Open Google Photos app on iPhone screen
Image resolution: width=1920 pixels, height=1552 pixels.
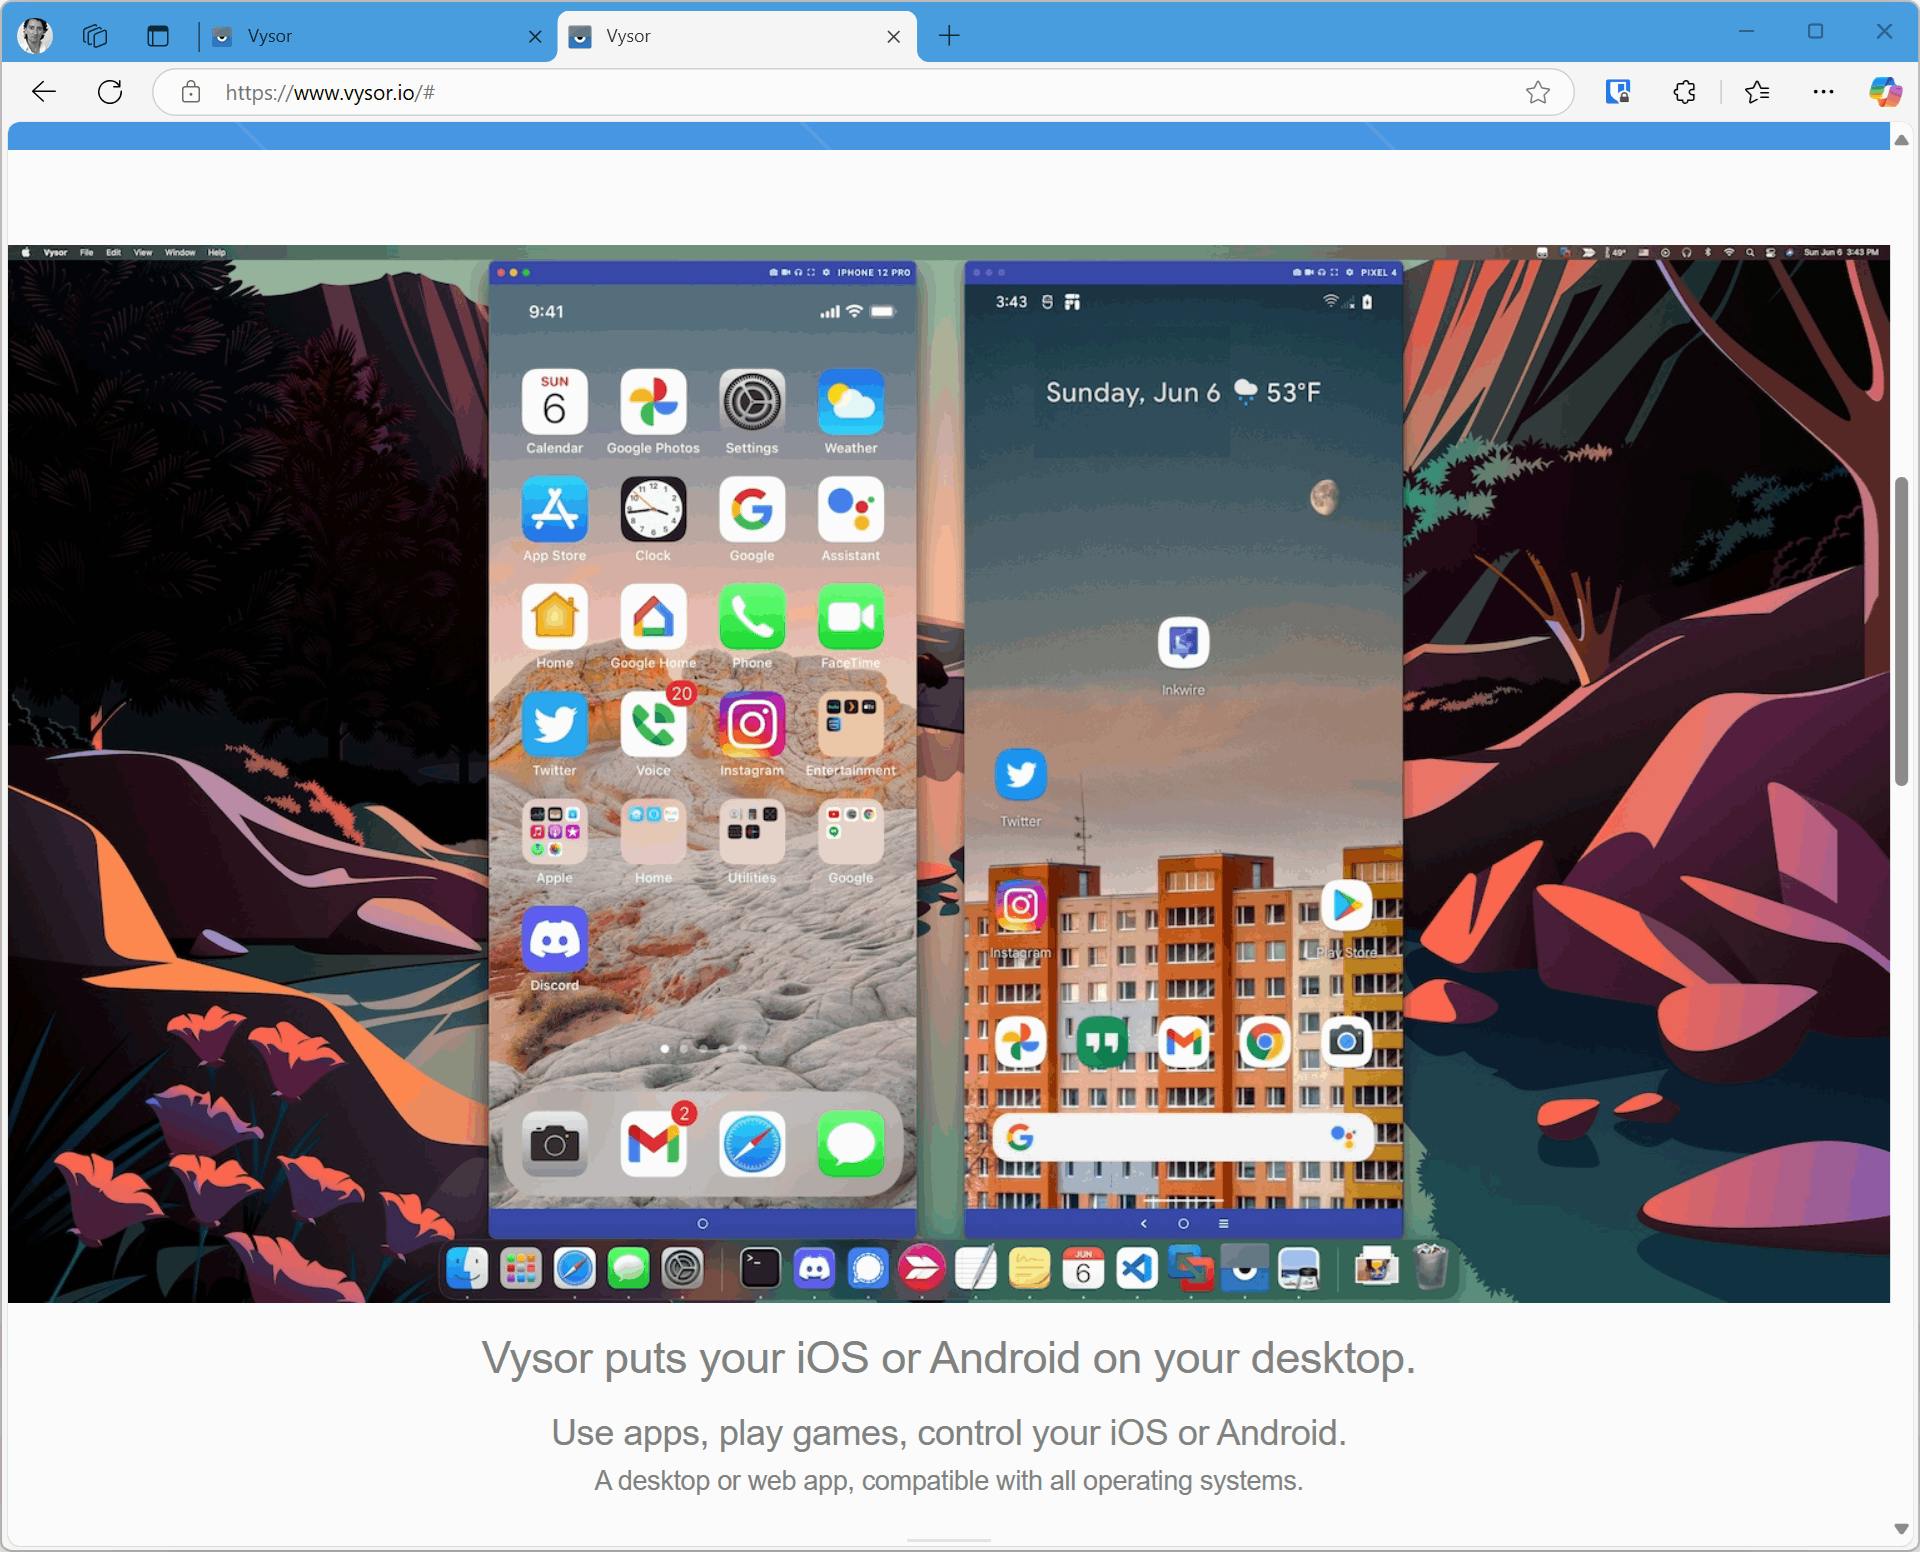pos(653,402)
